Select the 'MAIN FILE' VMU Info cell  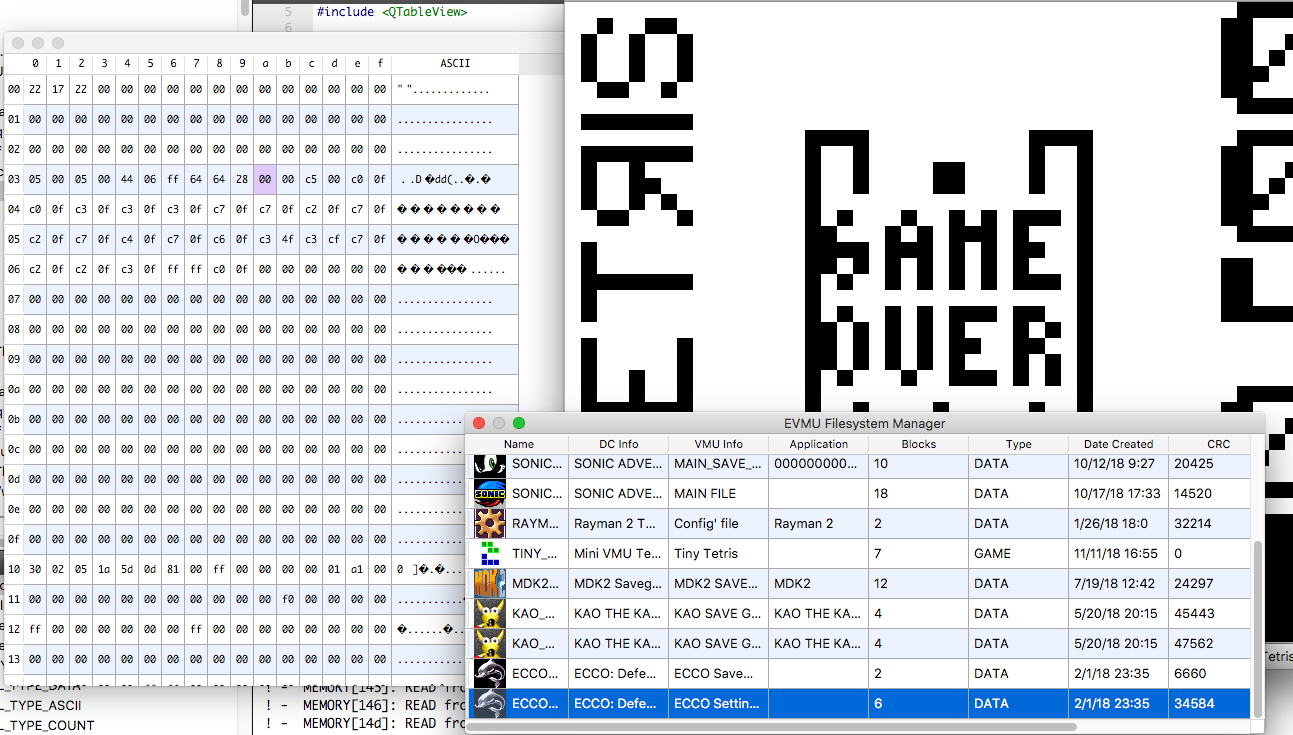719,493
